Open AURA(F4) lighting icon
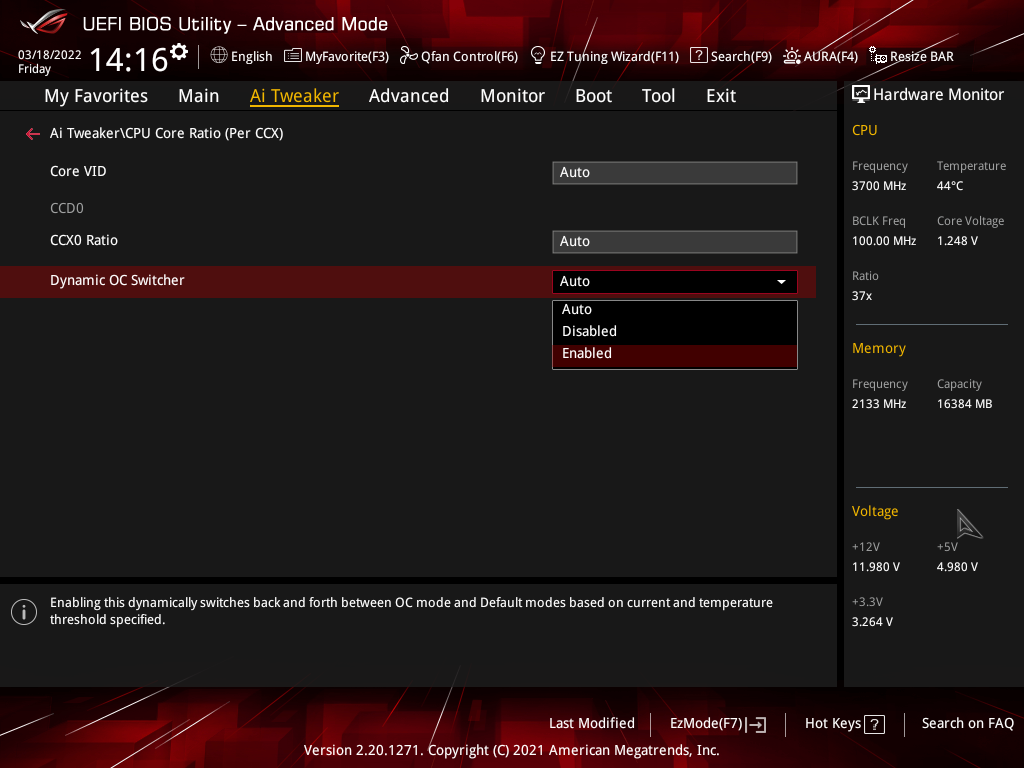The image size is (1024, 768). click(792, 56)
